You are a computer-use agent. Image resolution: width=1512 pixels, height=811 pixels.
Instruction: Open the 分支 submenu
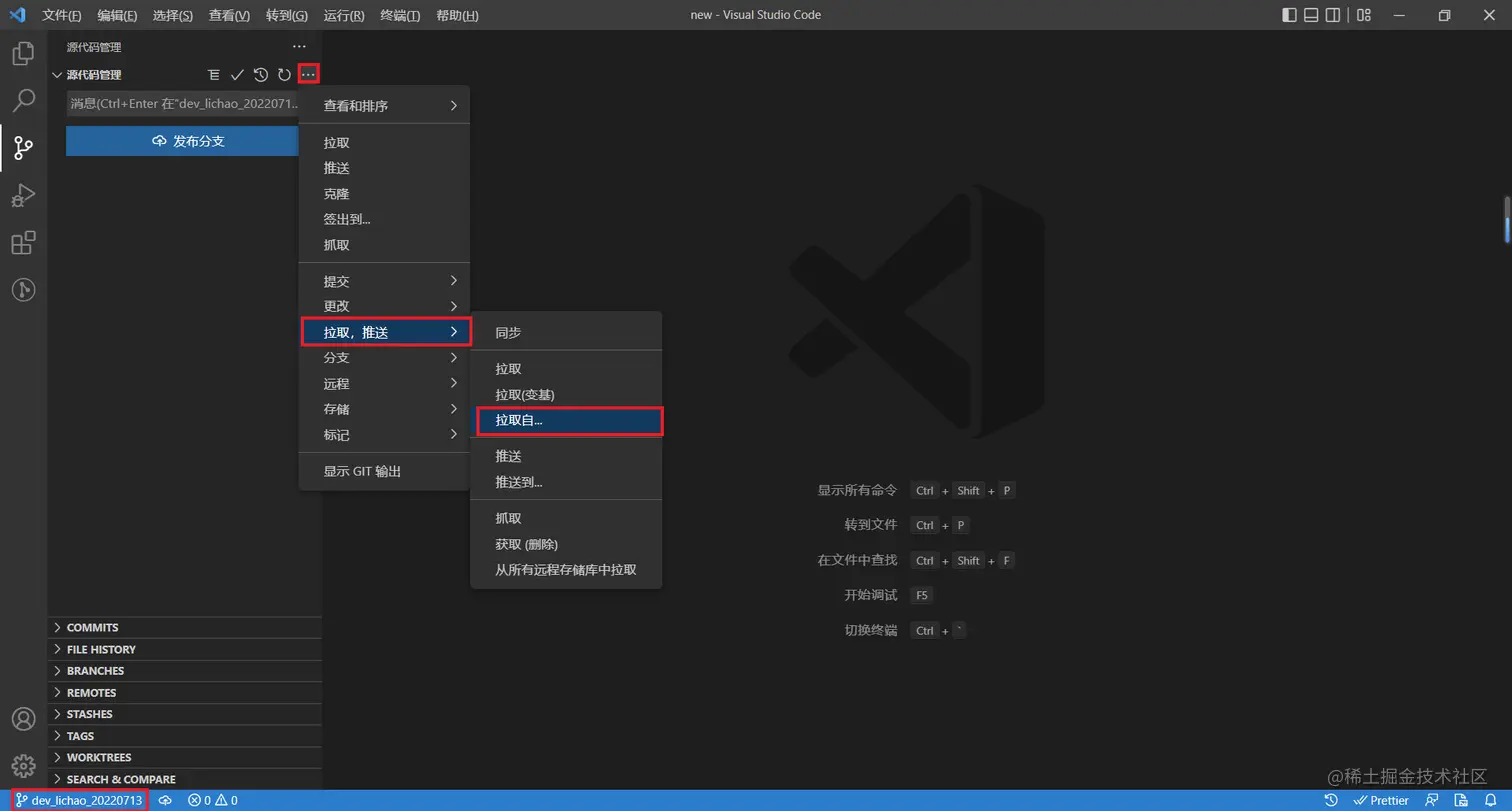click(385, 358)
